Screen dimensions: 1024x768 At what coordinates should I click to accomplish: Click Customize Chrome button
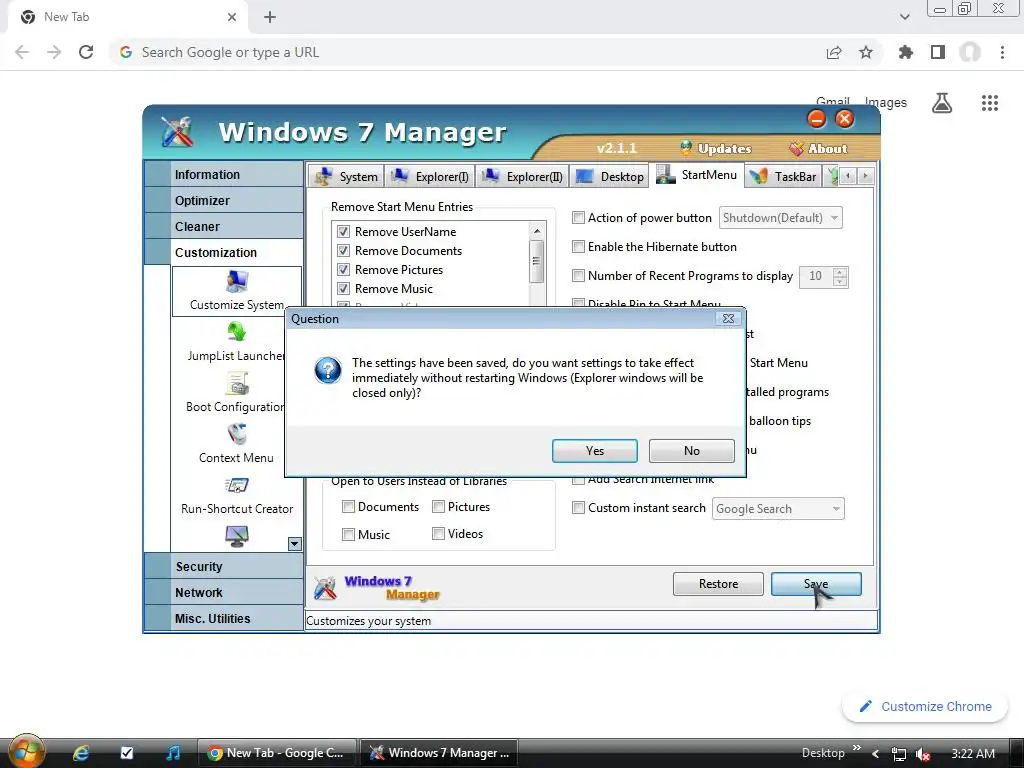(x=925, y=707)
